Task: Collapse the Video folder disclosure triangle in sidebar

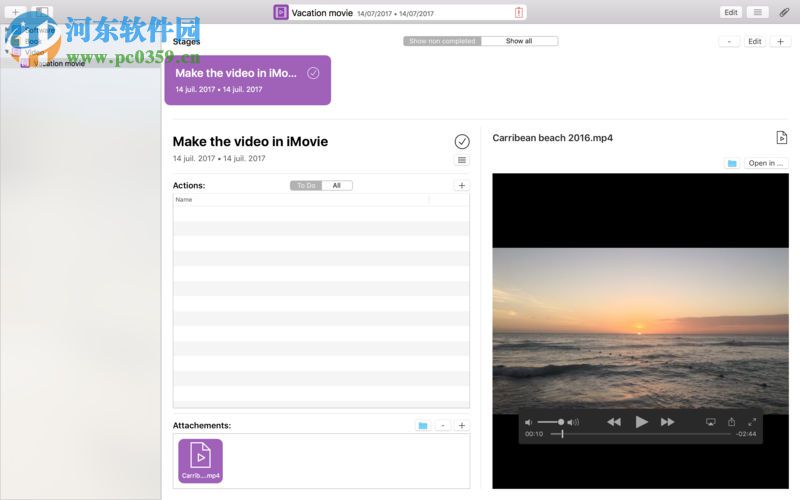Action: pyautogui.click(x=7, y=52)
